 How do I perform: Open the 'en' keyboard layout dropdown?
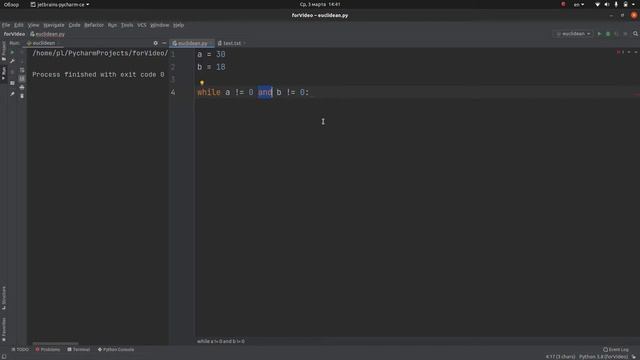(x=579, y=4)
